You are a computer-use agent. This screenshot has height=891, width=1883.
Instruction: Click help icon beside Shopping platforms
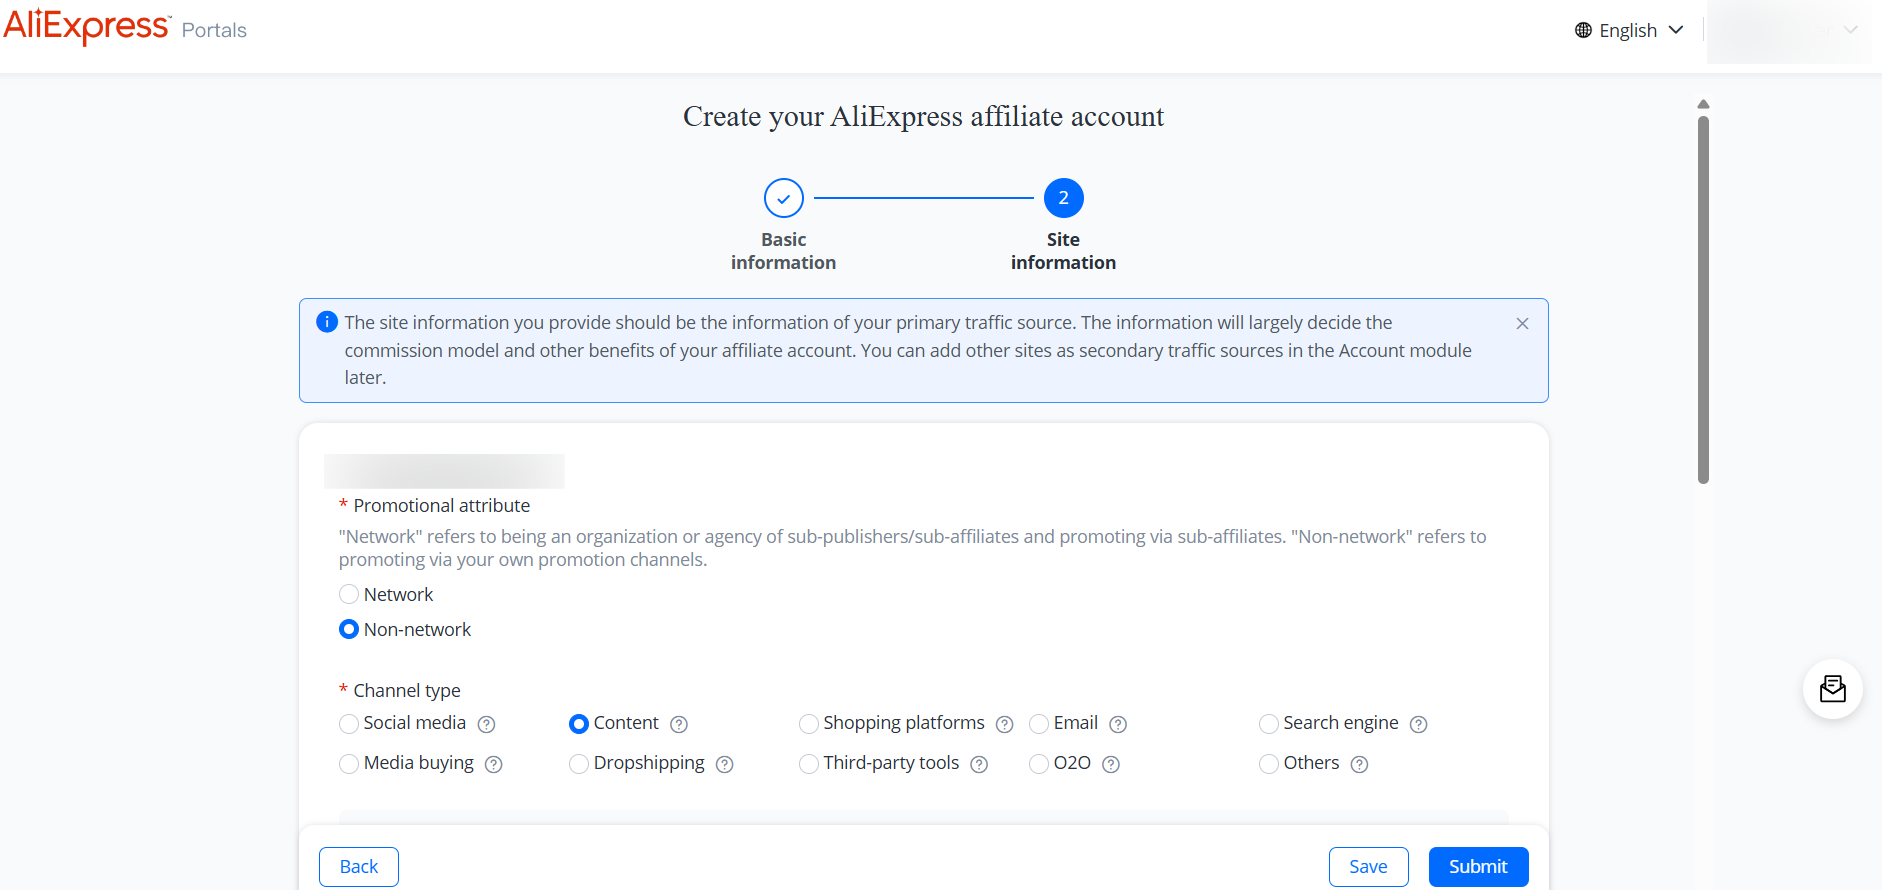click(x=1005, y=724)
